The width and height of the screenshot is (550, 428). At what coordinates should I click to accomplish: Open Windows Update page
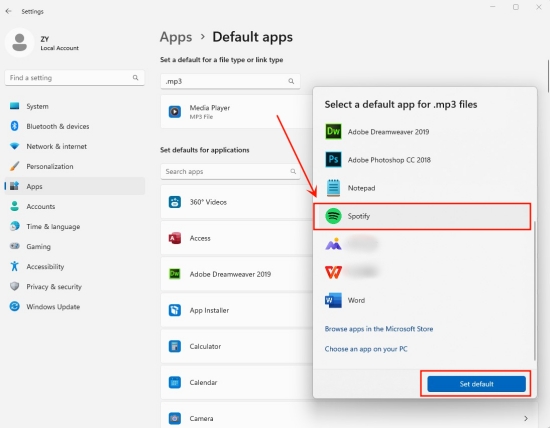point(75,306)
